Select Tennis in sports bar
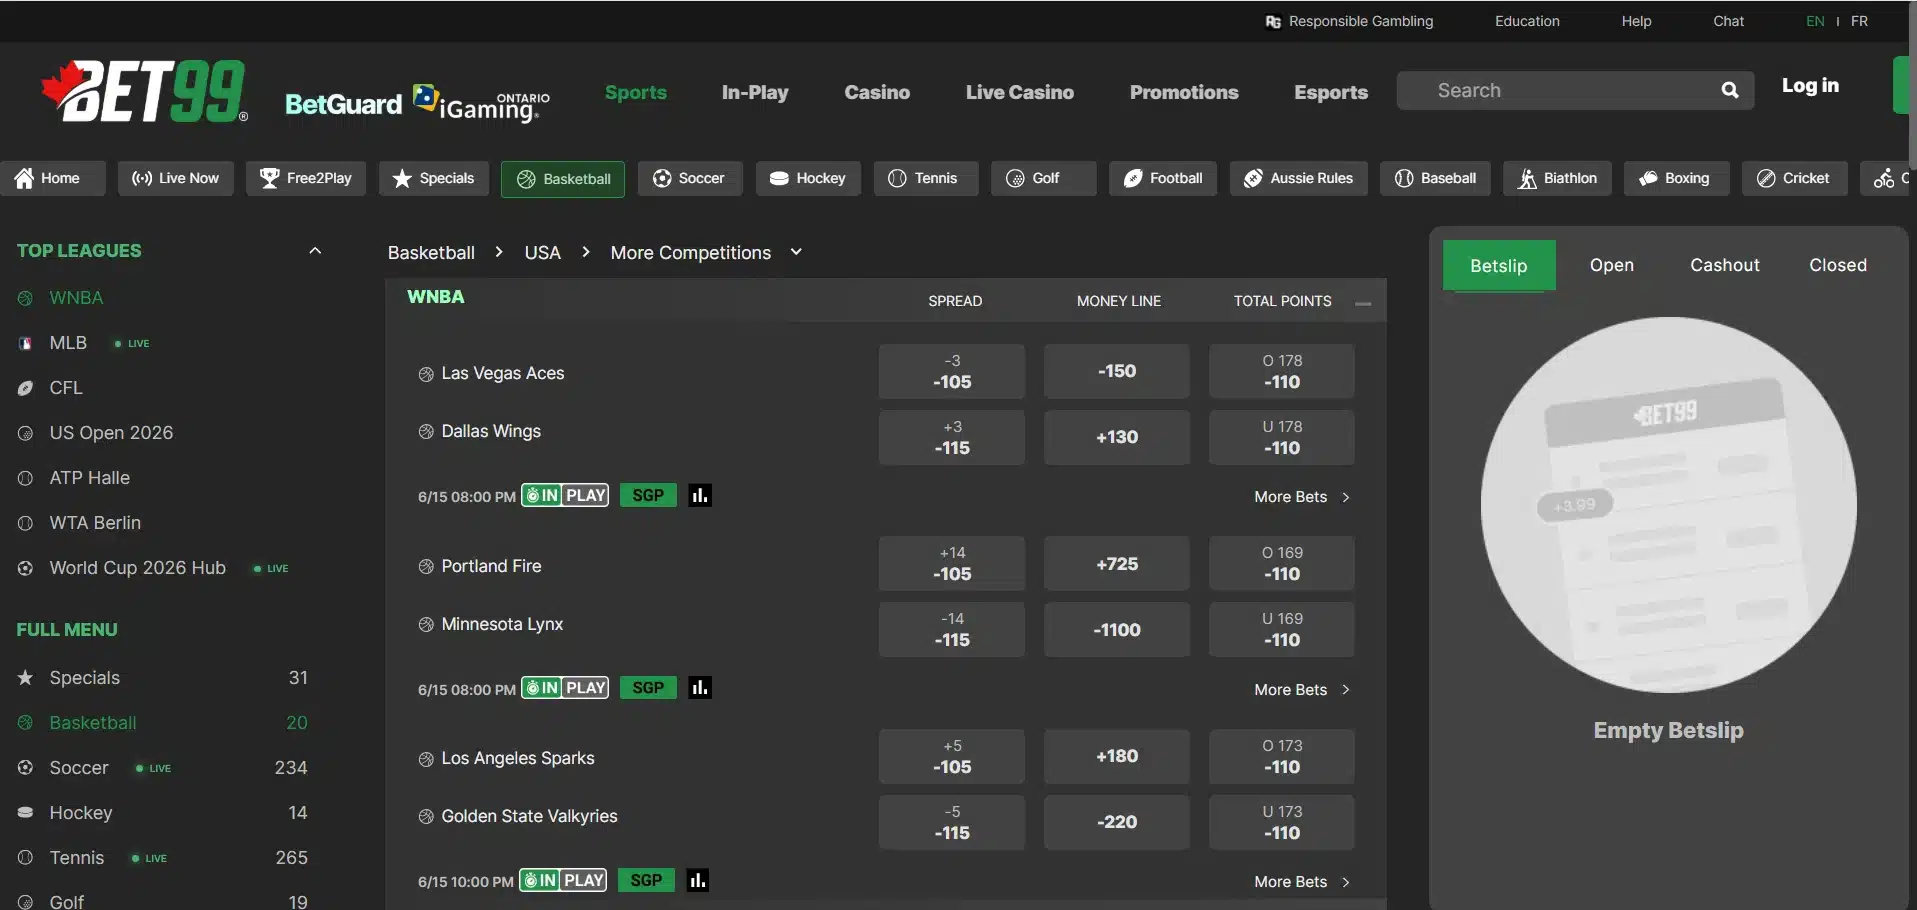Screen dimensions: 1917x910 [926, 178]
